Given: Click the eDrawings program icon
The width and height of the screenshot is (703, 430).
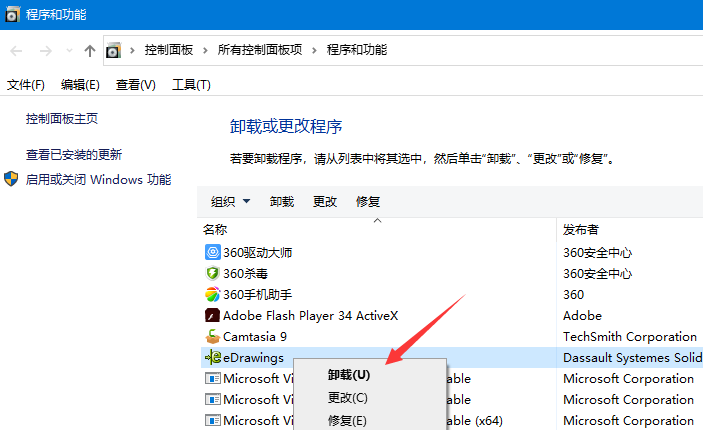Looking at the screenshot, I should pos(213,357).
